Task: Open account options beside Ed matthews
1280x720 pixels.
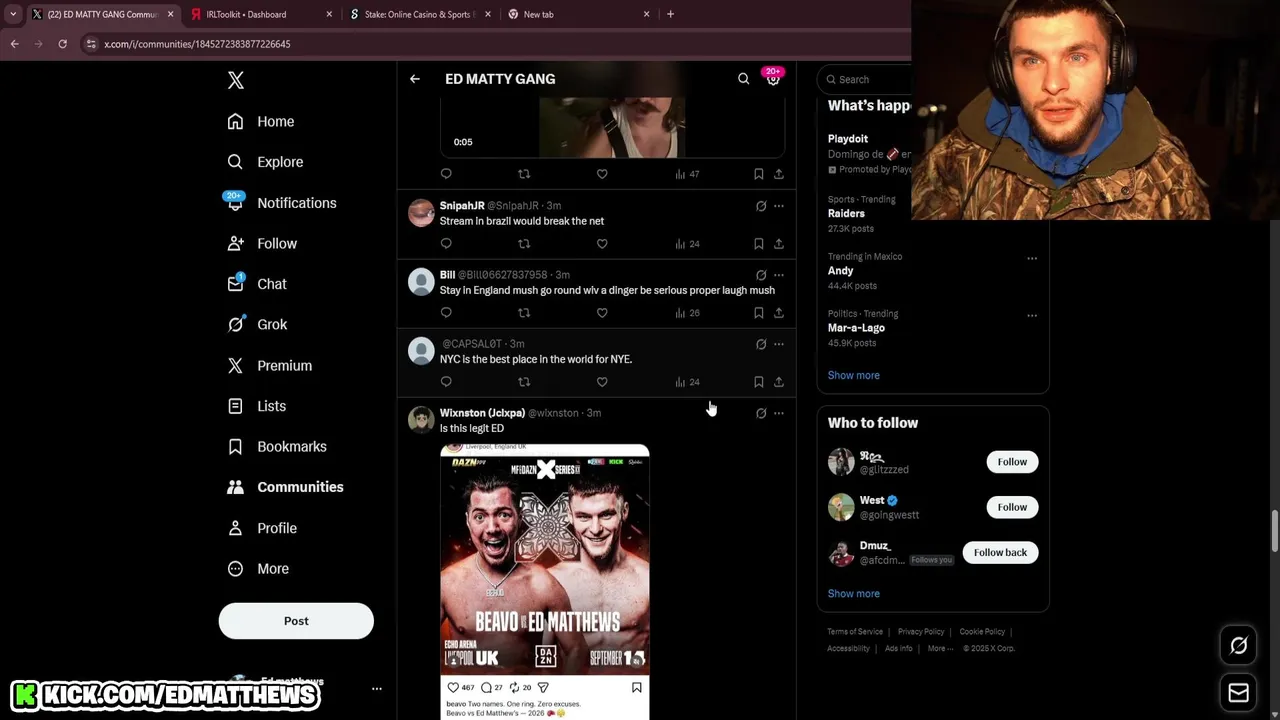Action: click(377, 689)
